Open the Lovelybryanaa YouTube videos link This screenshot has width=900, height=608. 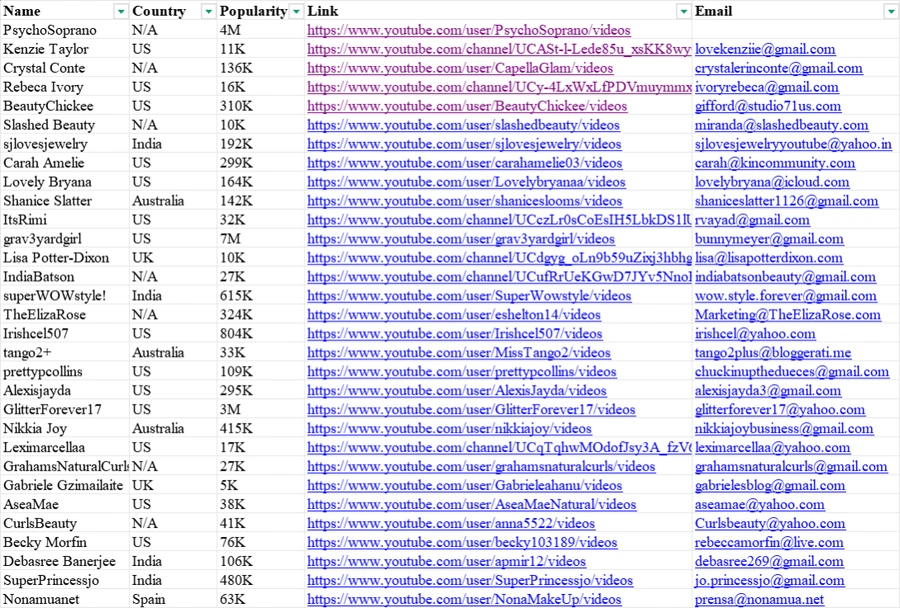coord(466,182)
